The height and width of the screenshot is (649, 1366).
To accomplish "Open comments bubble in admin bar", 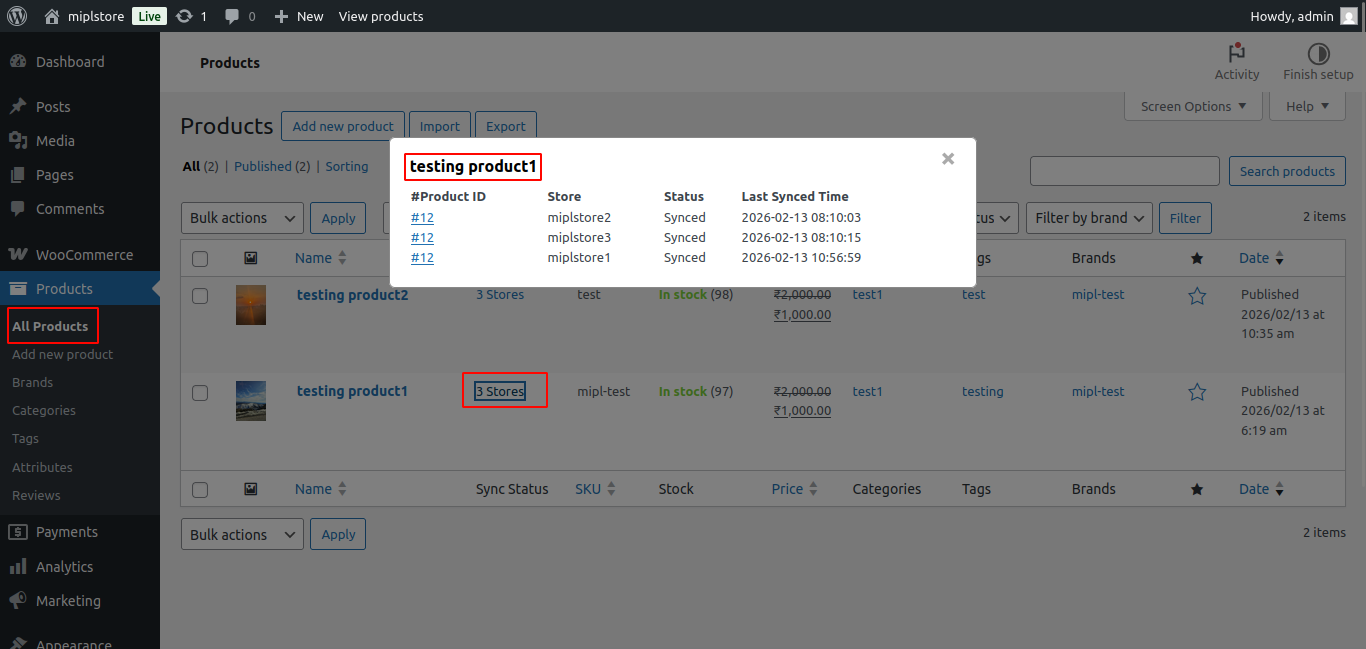I will coord(232,16).
